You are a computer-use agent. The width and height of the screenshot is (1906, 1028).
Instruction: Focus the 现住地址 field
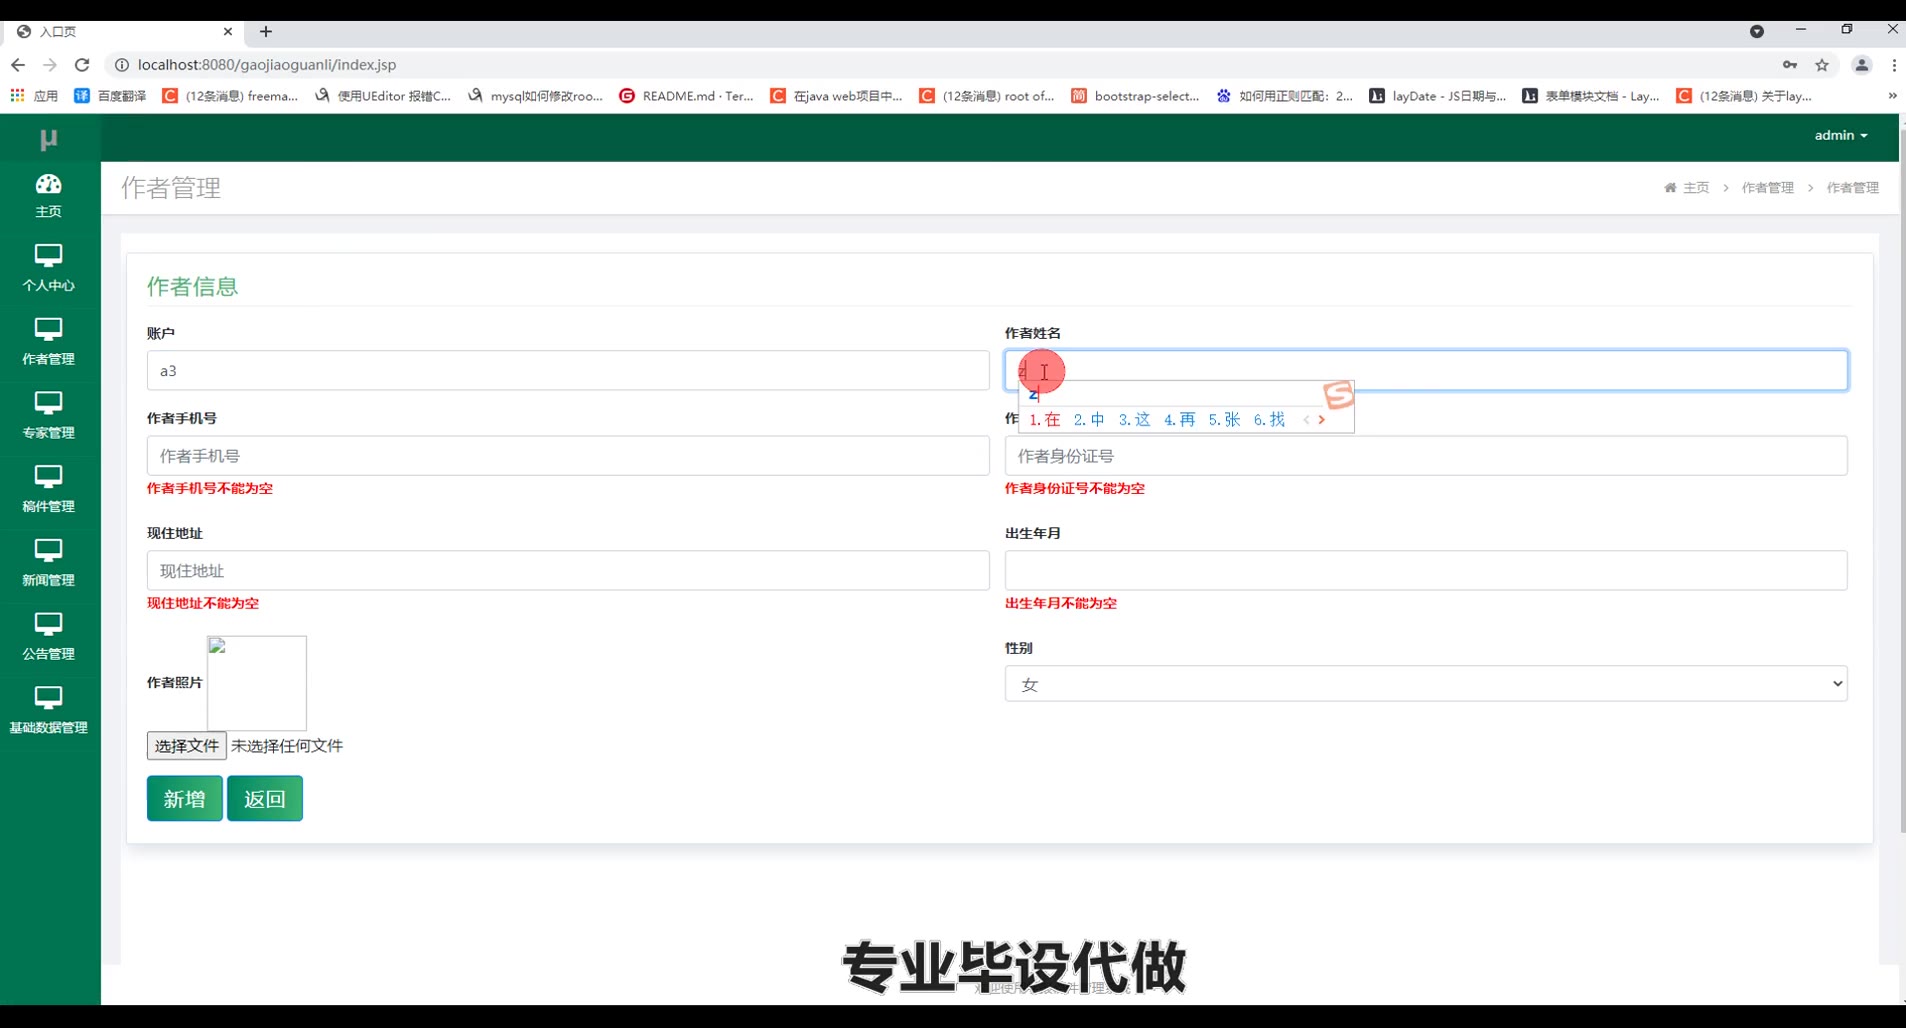click(x=568, y=571)
